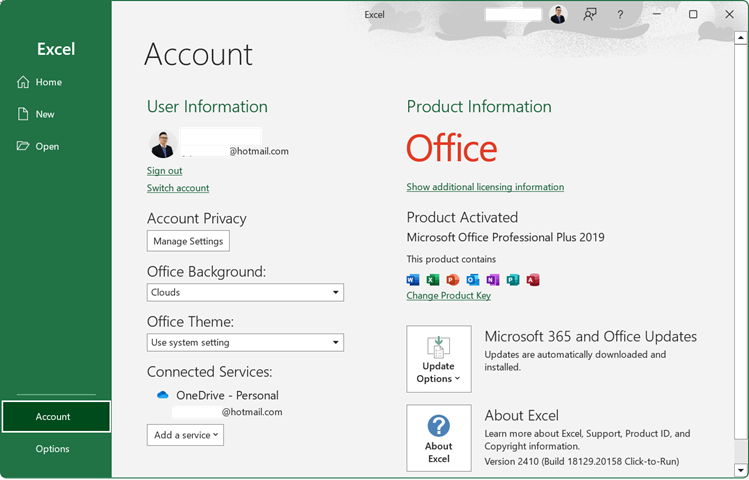Click the PowerPoint icon under product contains
The image size is (749, 480).
[x=453, y=280]
